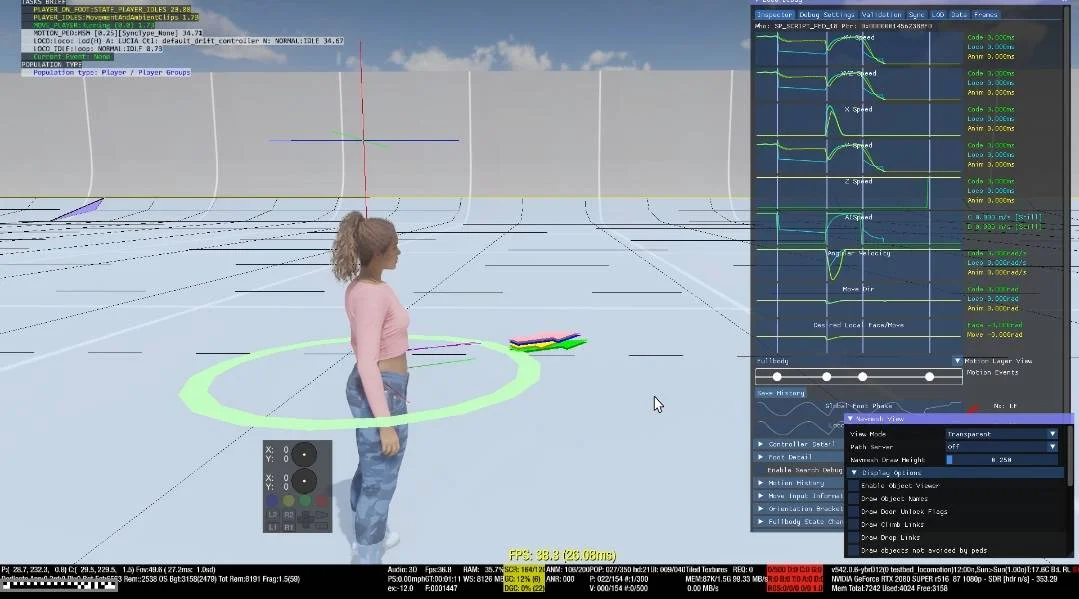Click the first Fullbody timeline marker
1079x599 pixels.
click(x=777, y=377)
